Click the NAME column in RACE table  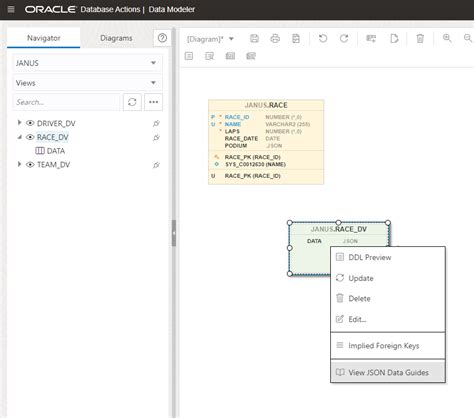tap(233, 124)
